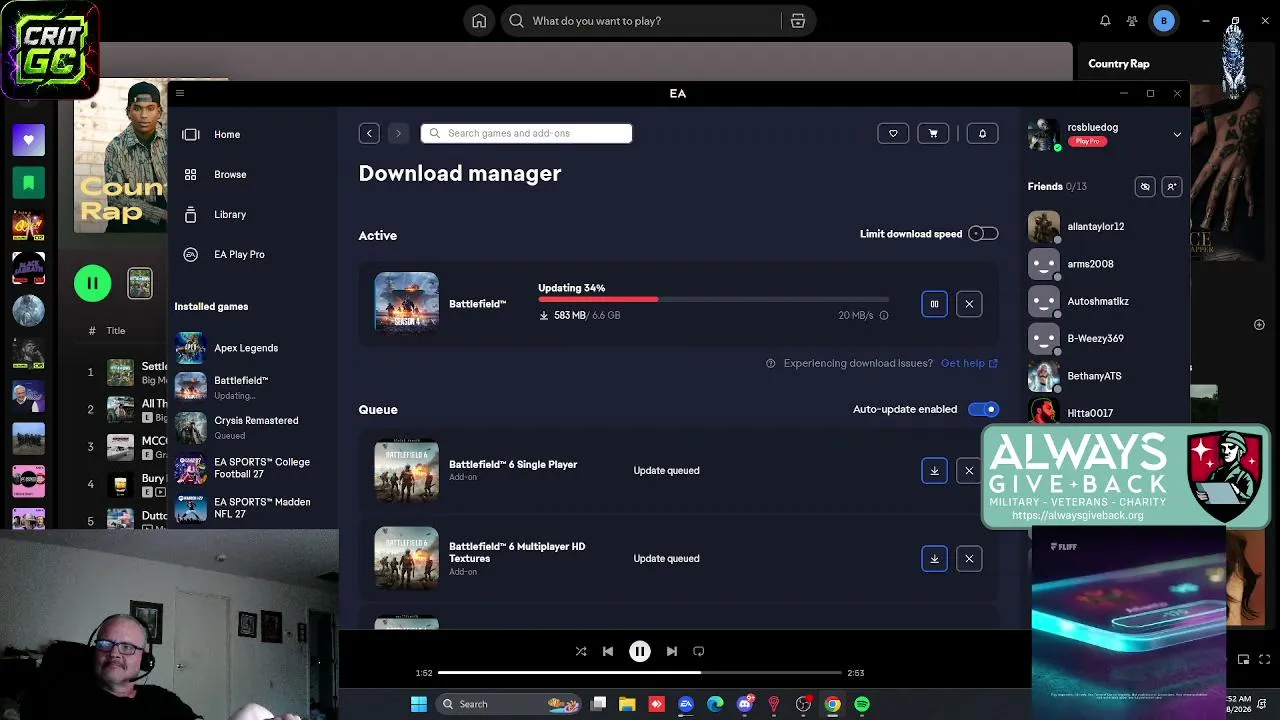
Task: Open the Battlefield 6 Single Player cover art
Action: [x=406, y=469]
